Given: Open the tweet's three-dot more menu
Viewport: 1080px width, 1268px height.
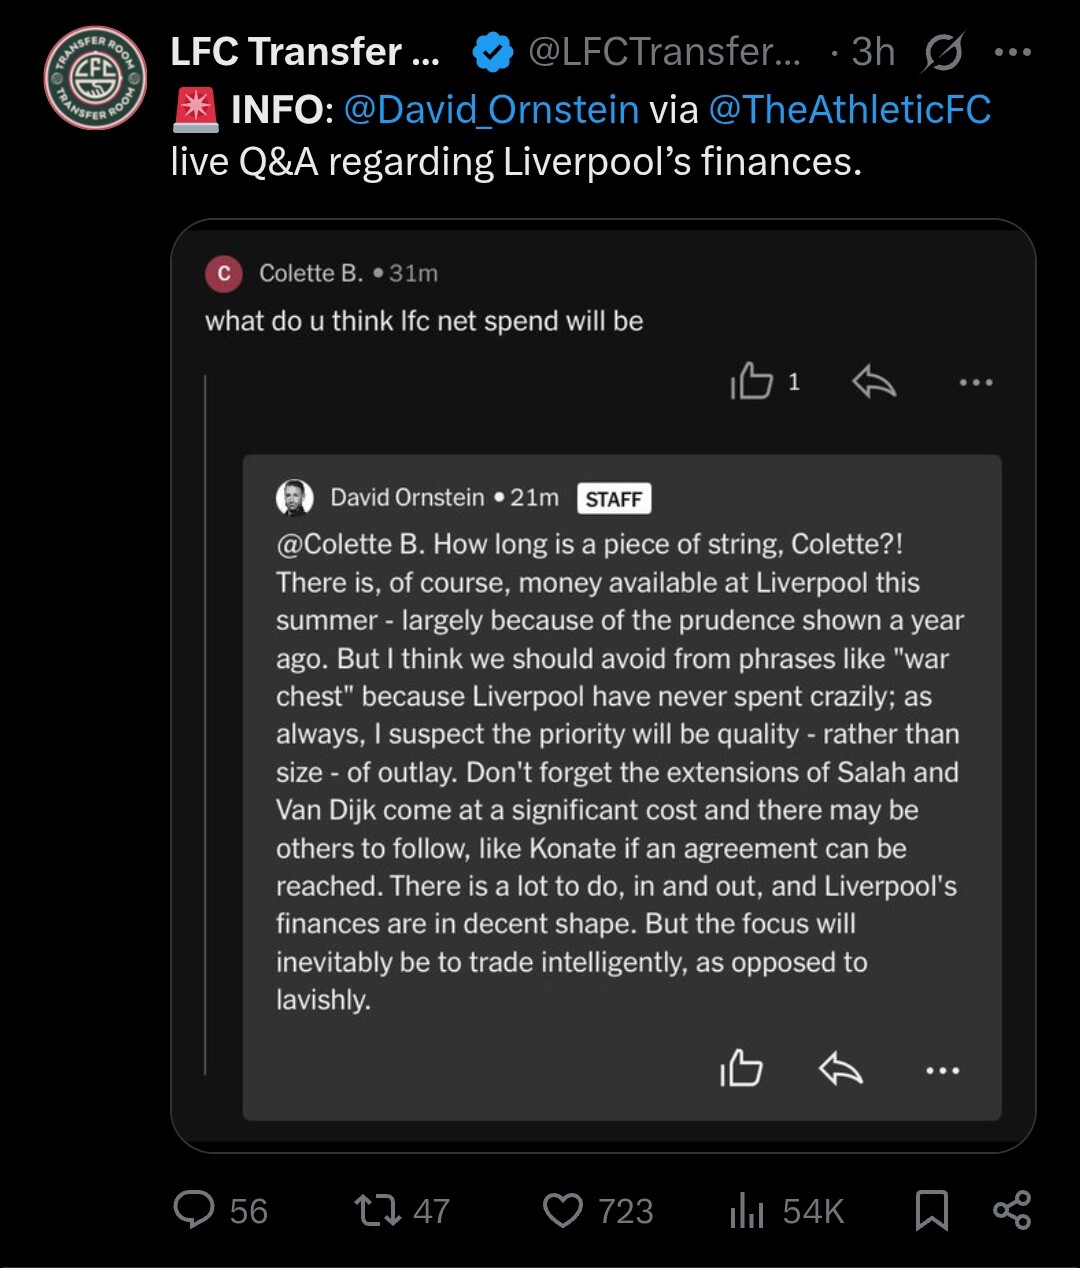Looking at the screenshot, I should (1013, 52).
